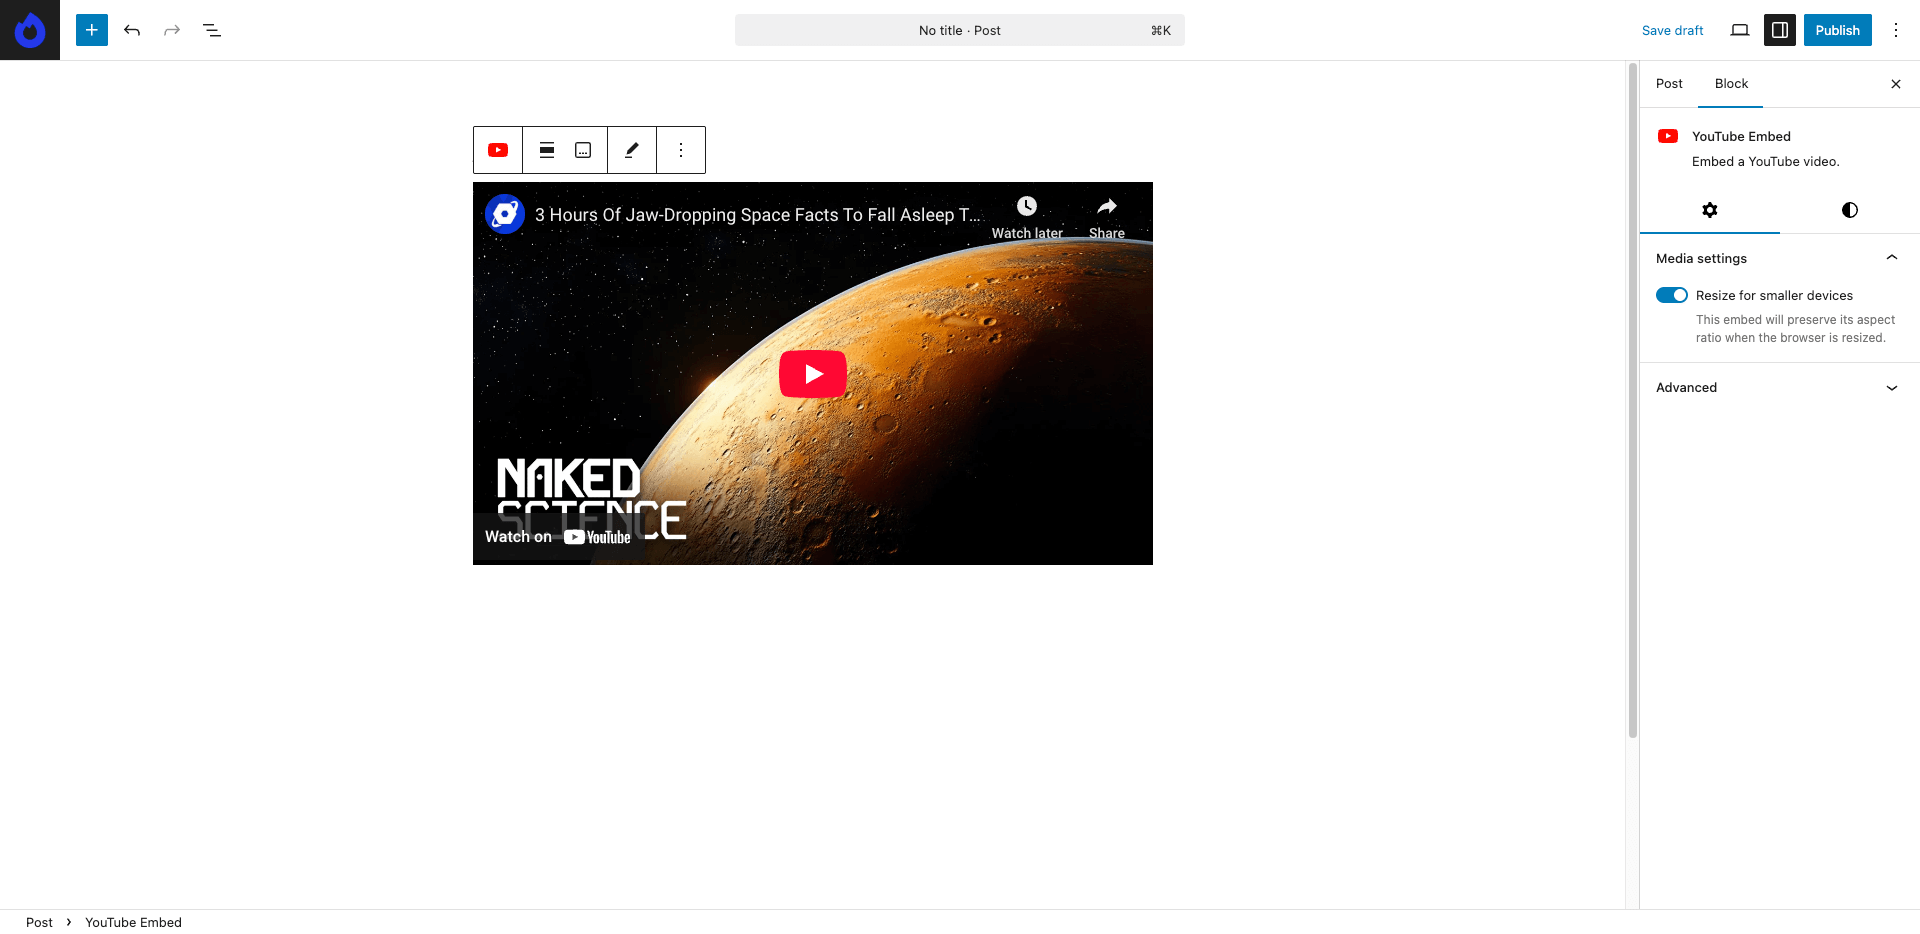Expand the Advanced panel
Image resolution: width=1920 pixels, height=934 pixels.
click(1780, 388)
